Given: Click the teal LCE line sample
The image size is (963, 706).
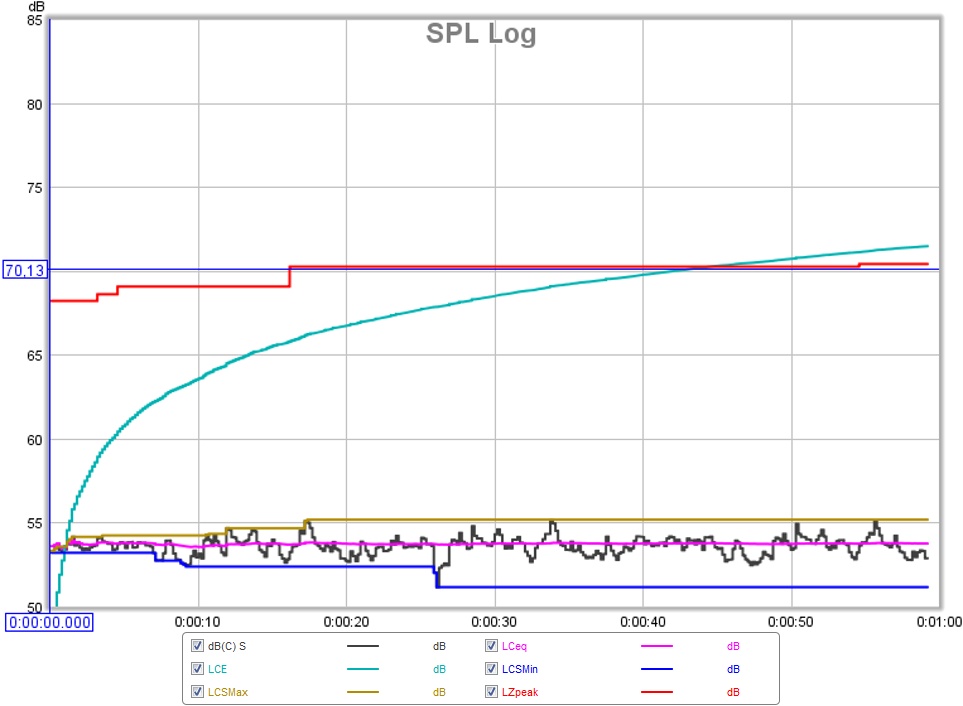Looking at the screenshot, I should (362, 669).
